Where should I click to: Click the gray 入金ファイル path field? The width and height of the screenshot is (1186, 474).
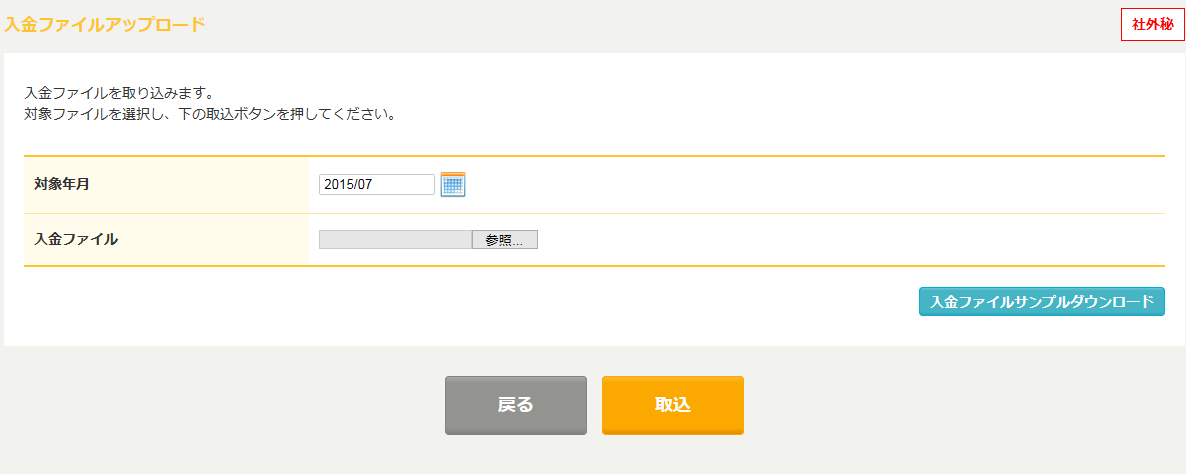[396, 240]
